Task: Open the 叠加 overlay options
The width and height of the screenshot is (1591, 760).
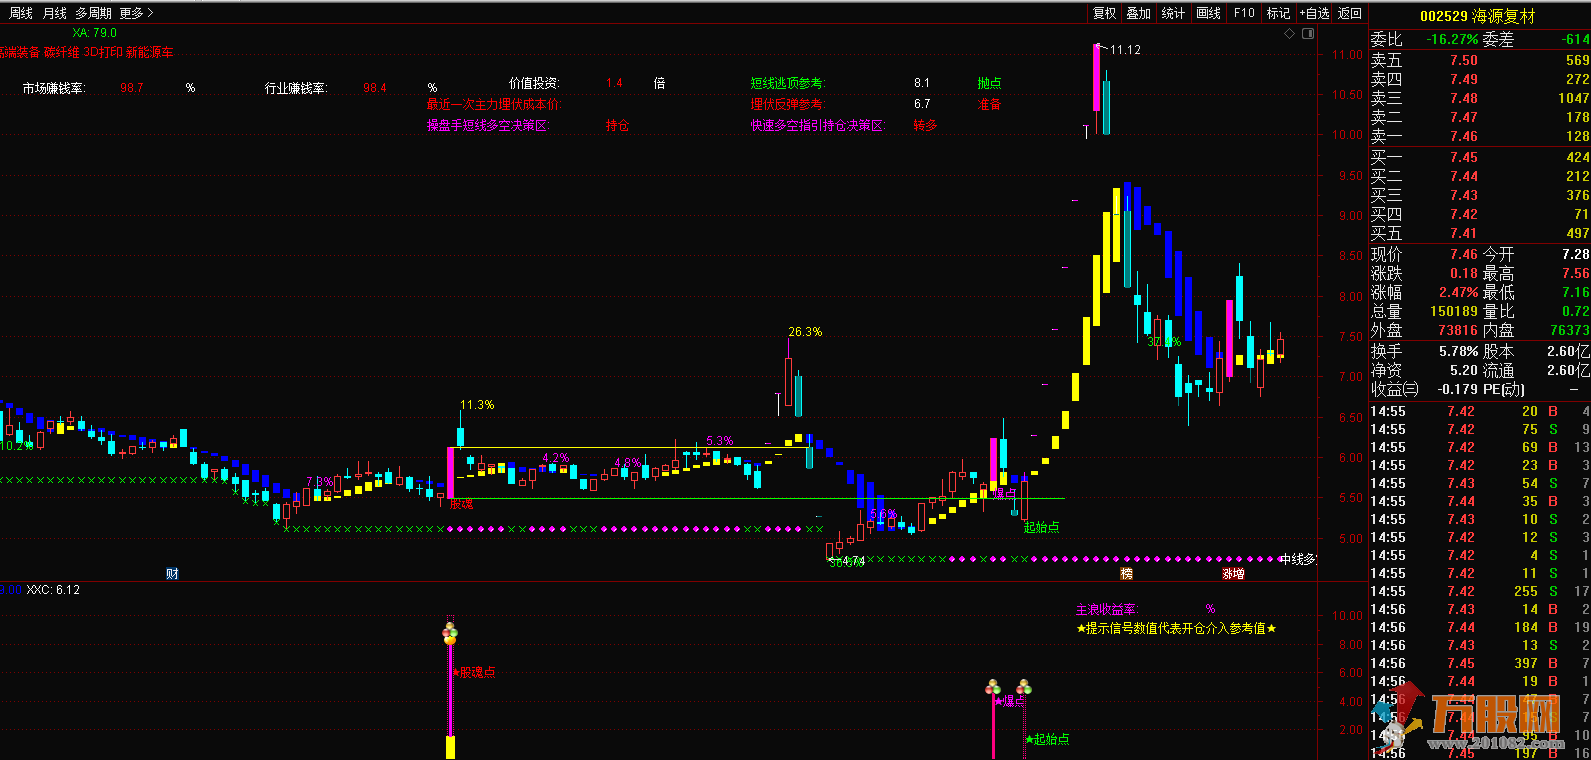Action: click(1138, 13)
